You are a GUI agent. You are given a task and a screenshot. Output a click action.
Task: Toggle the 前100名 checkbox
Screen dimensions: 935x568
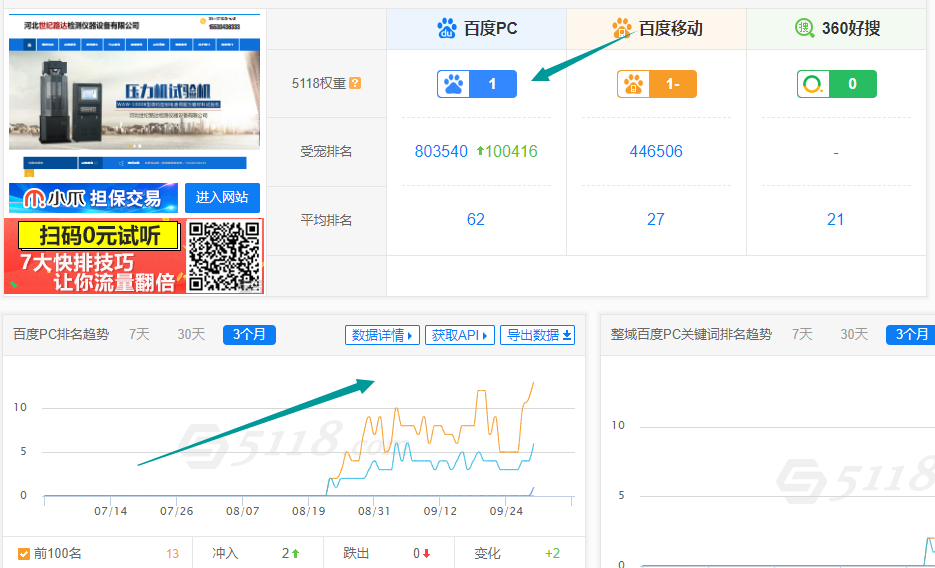24,553
